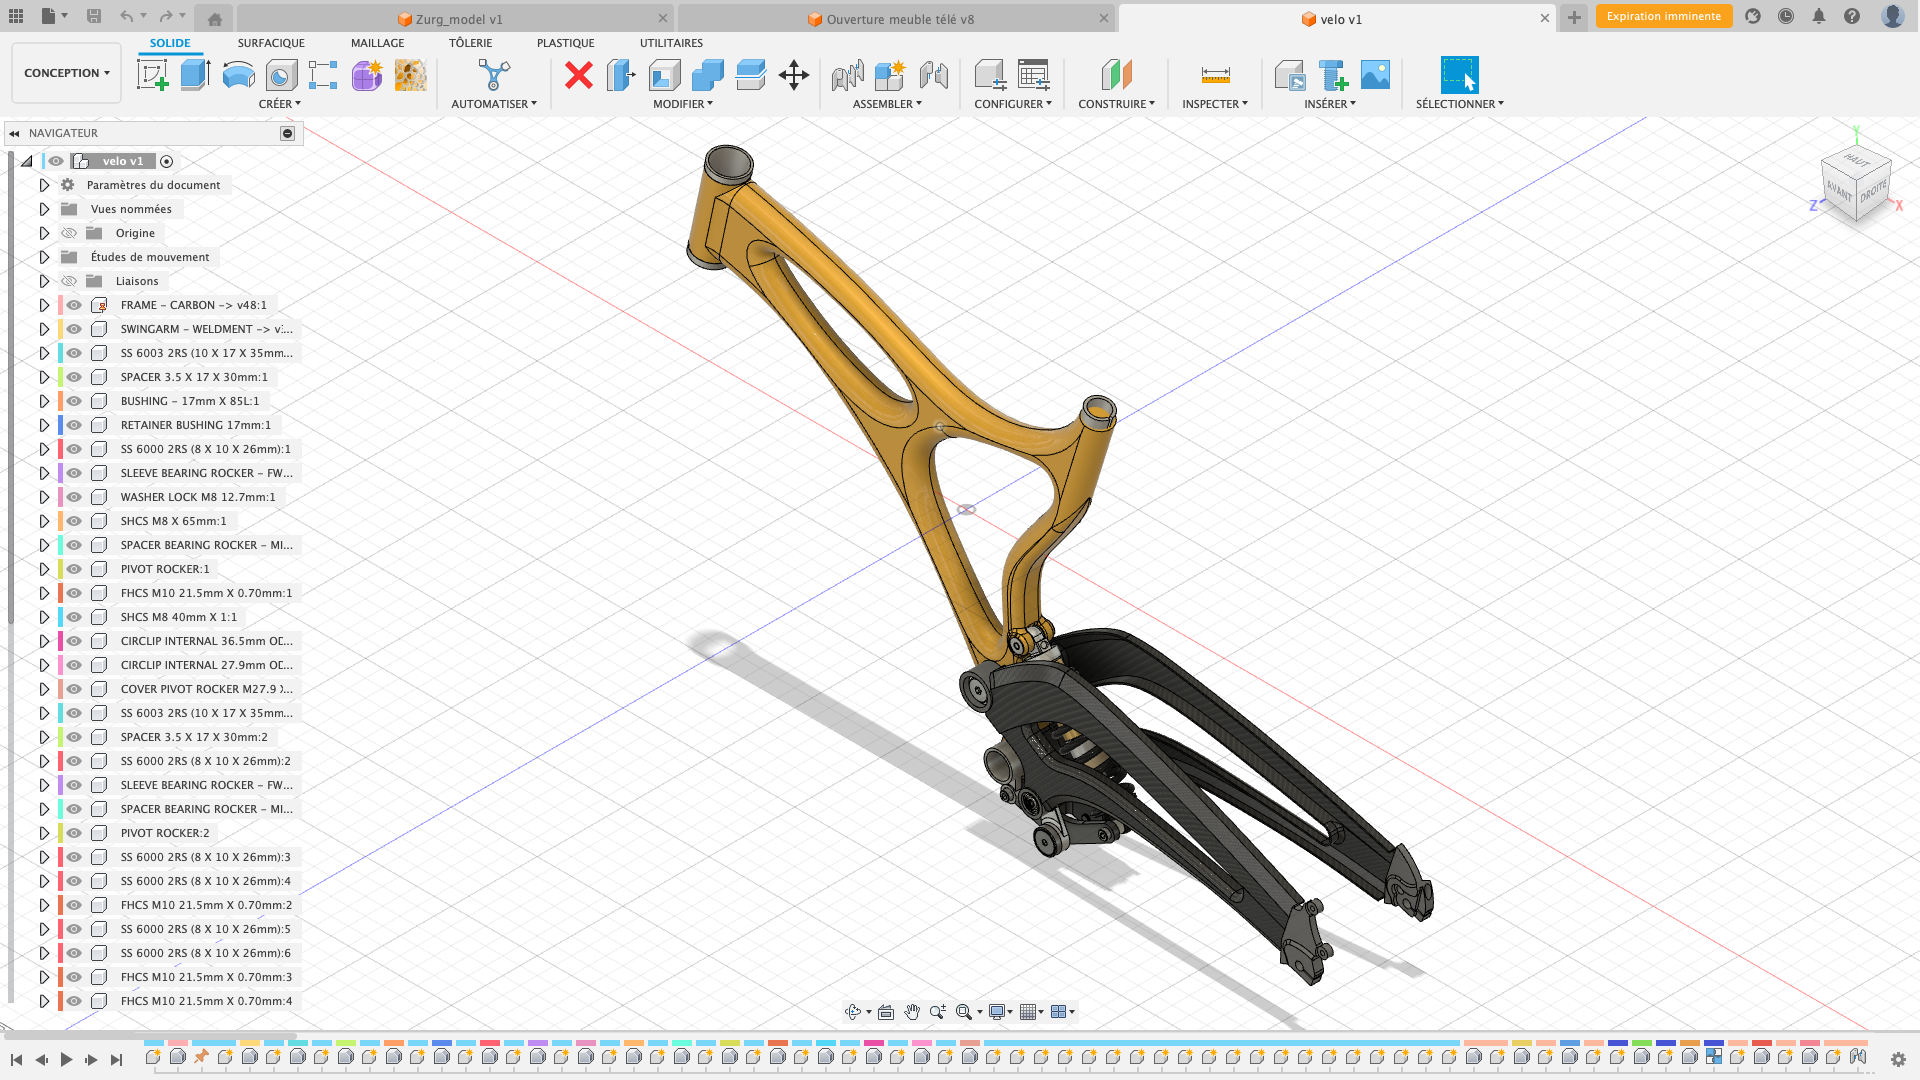The width and height of the screenshot is (1920, 1080).
Task: Click the Select tool icon
Action: (1459, 75)
